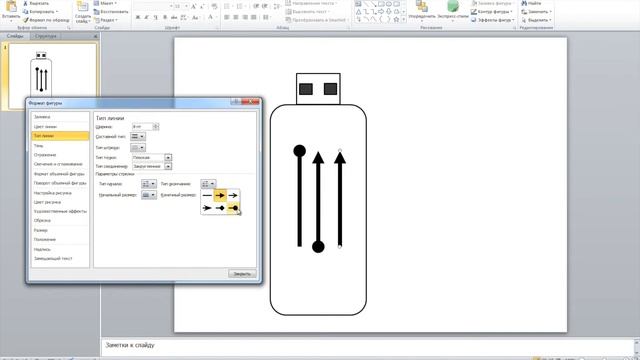This screenshot has height=360, width=640.
Task: Open Alt Text (Замещающий текст) category
Action: click(60, 258)
